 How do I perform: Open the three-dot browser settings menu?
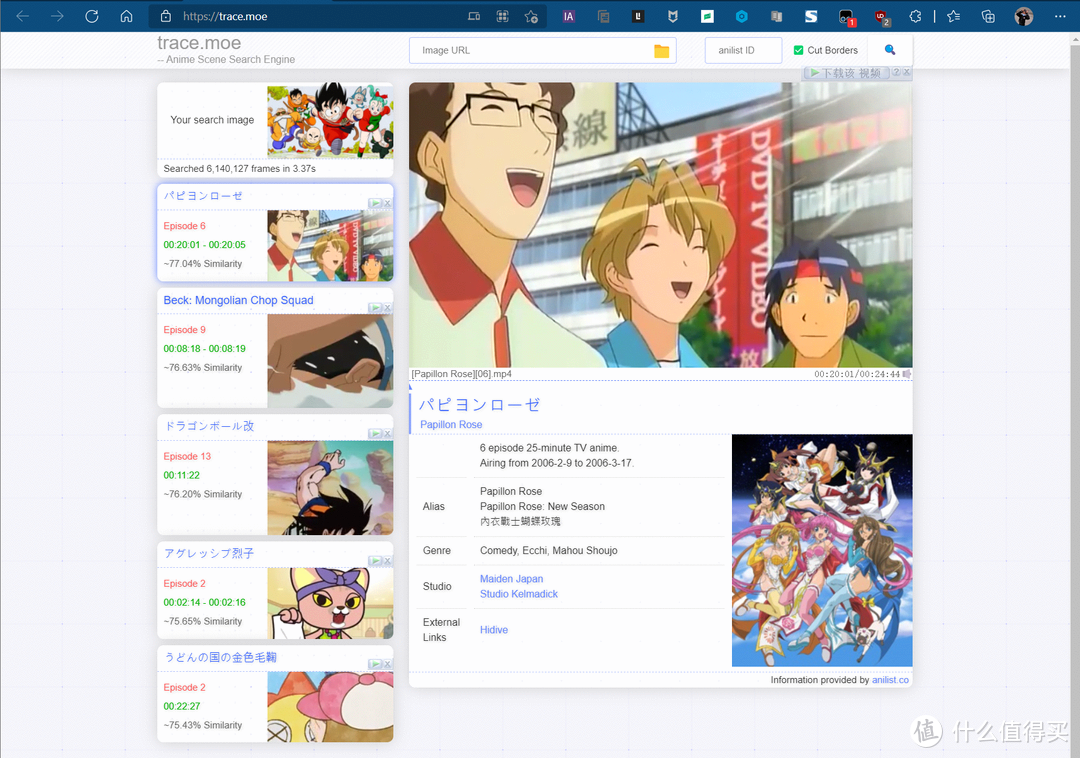click(x=1060, y=17)
